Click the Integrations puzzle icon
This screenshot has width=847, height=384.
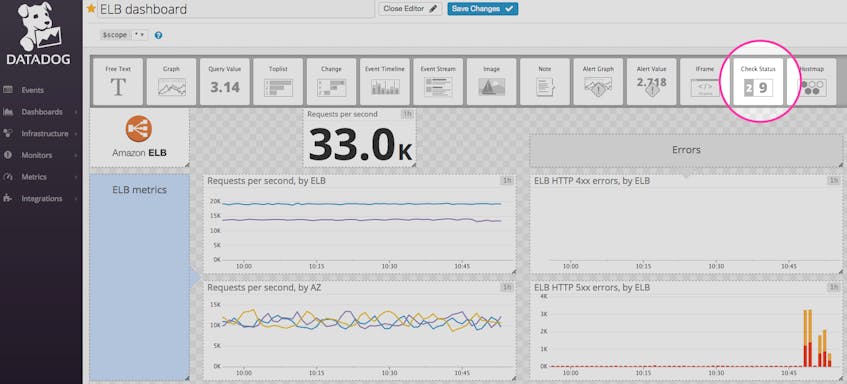(x=8, y=198)
